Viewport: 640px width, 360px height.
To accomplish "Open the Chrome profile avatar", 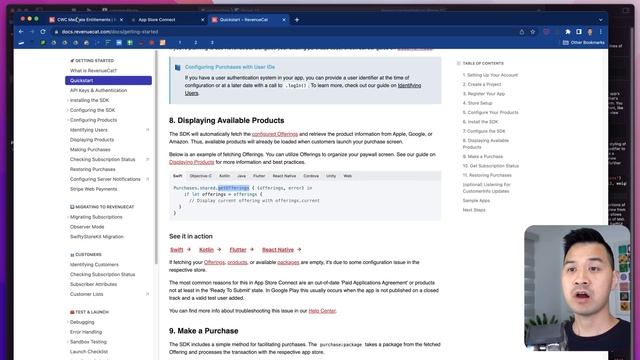I will (x=590, y=31).
